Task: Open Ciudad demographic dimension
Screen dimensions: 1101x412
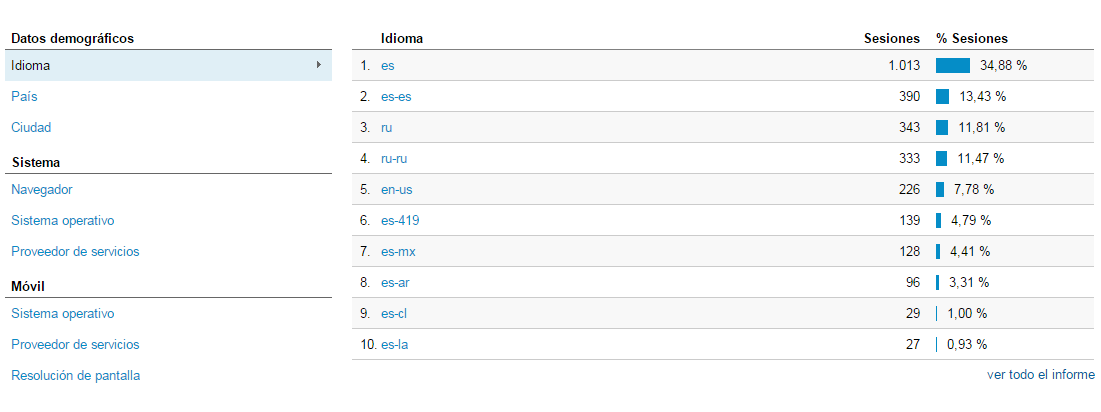Action: pyautogui.click(x=31, y=128)
